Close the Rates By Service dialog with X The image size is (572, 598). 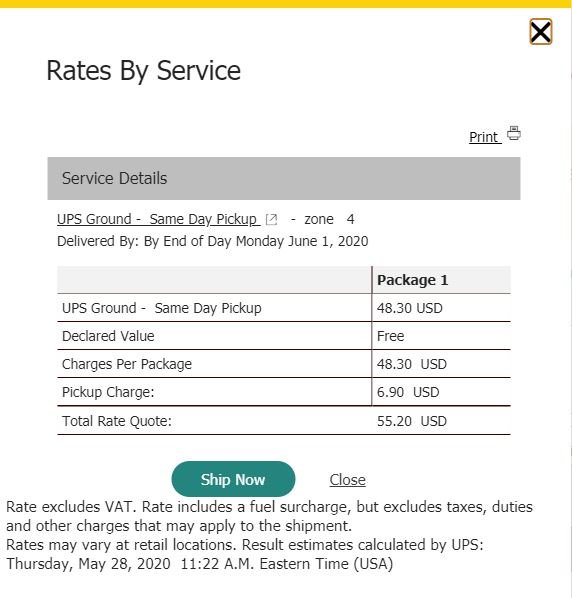(540, 32)
